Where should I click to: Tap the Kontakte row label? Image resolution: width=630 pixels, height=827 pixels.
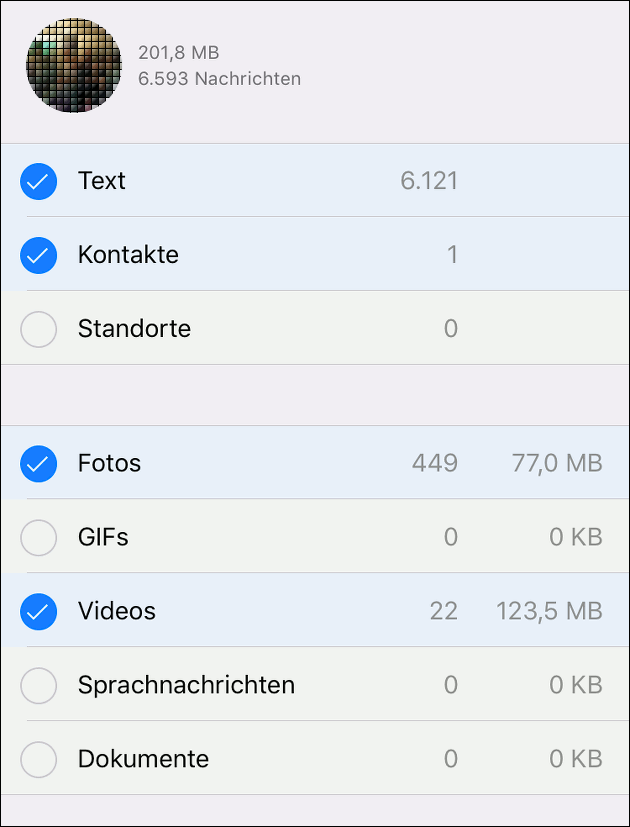coord(128,255)
